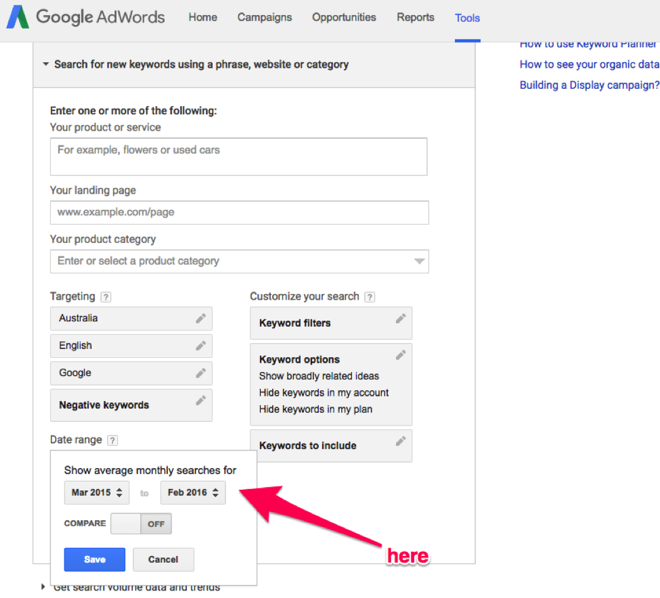Image resolution: width=660 pixels, height=598 pixels.
Task: Edit Keywords to include pencil icon
Action: tap(401, 441)
